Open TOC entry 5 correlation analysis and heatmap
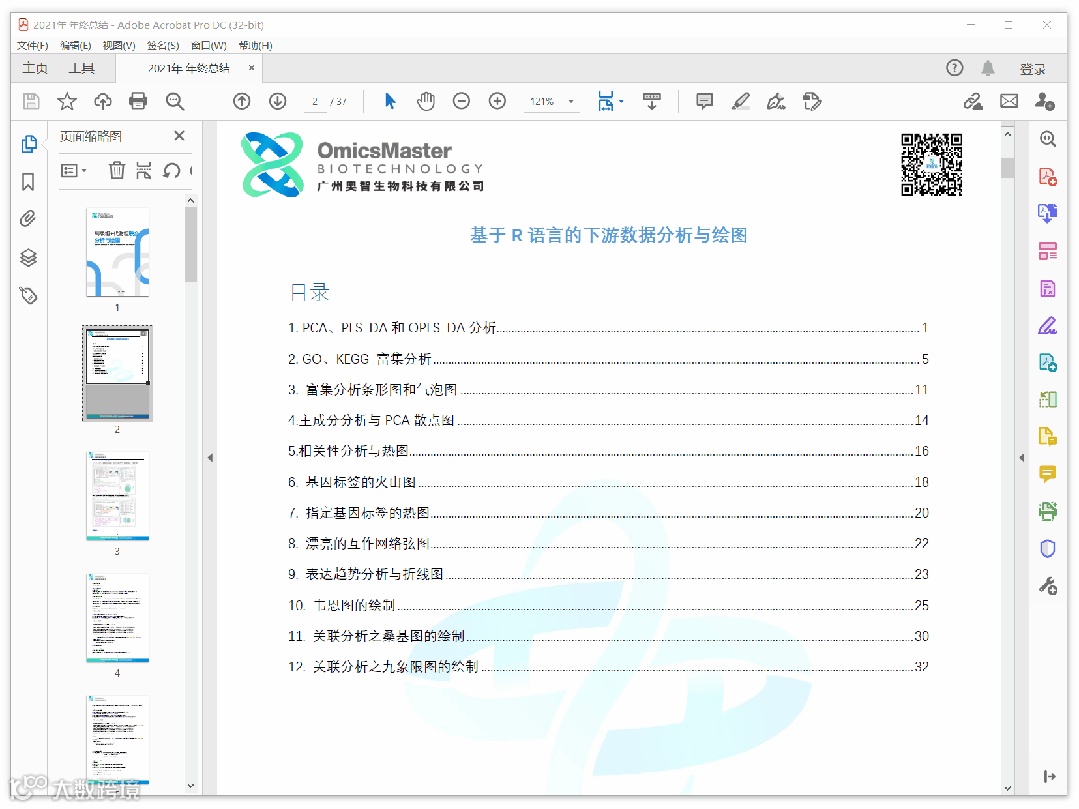The height and width of the screenshot is (809, 1079). tap(608, 451)
